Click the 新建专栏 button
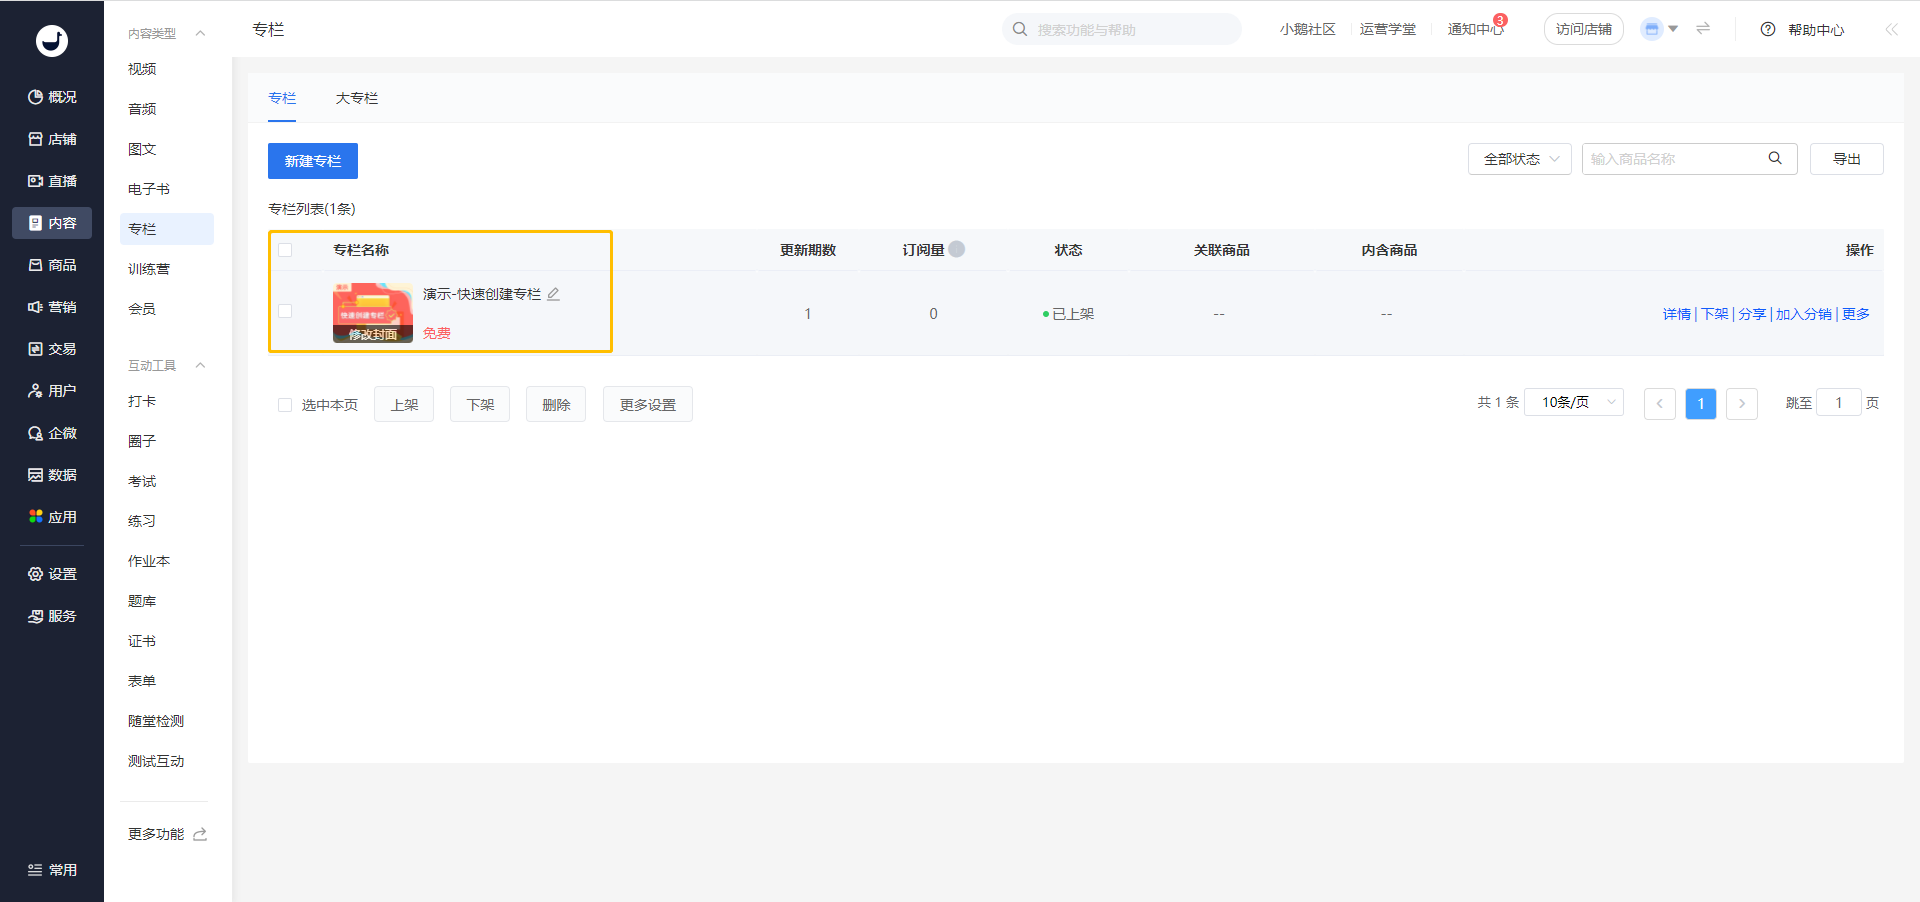The width and height of the screenshot is (1920, 902). click(x=313, y=161)
